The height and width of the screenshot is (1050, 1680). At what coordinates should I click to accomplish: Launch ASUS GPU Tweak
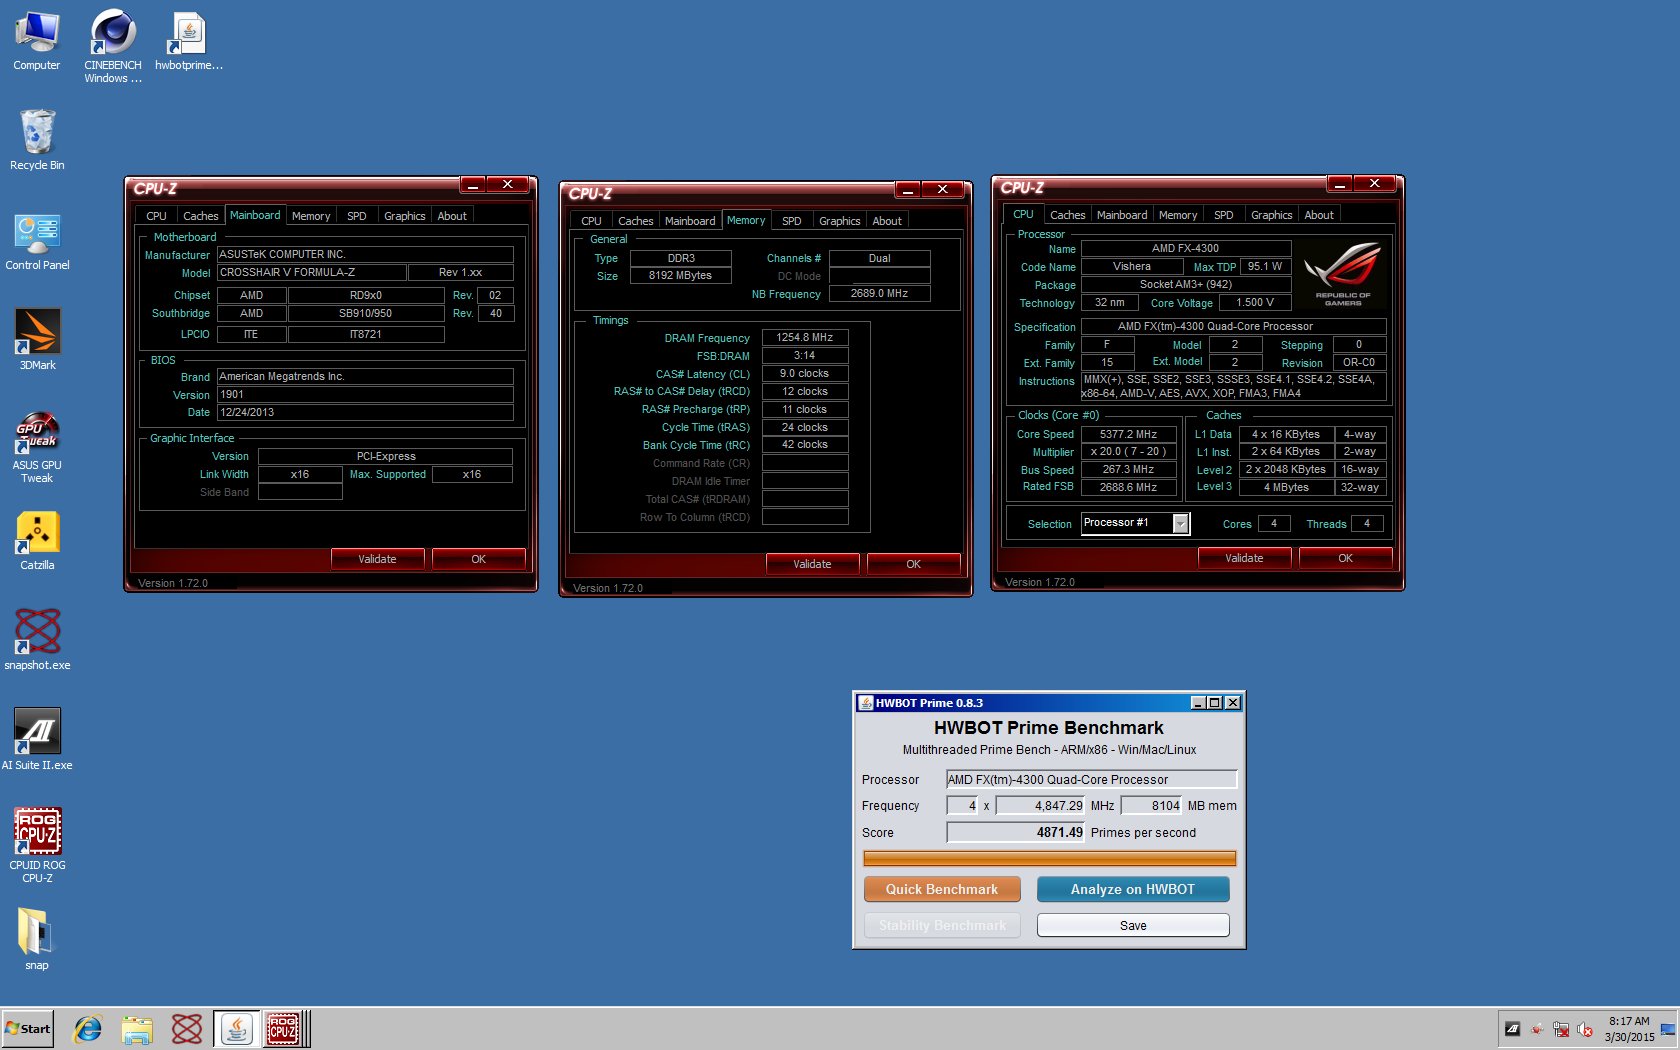pyautogui.click(x=37, y=446)
